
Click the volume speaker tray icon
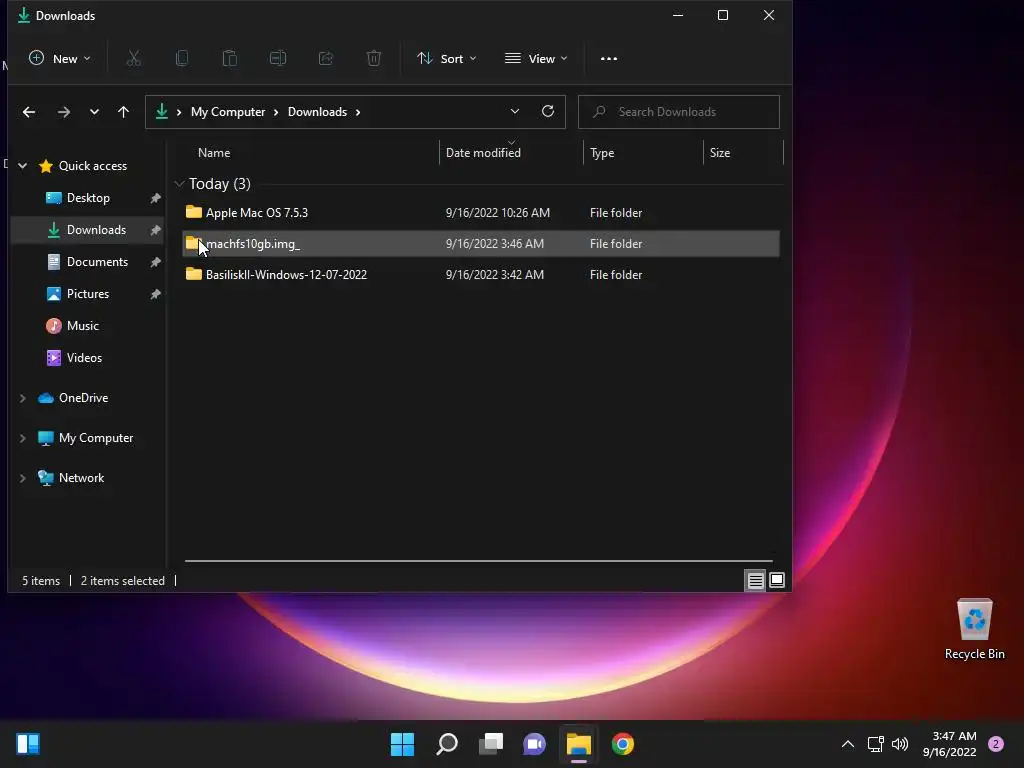pos(900,744)
